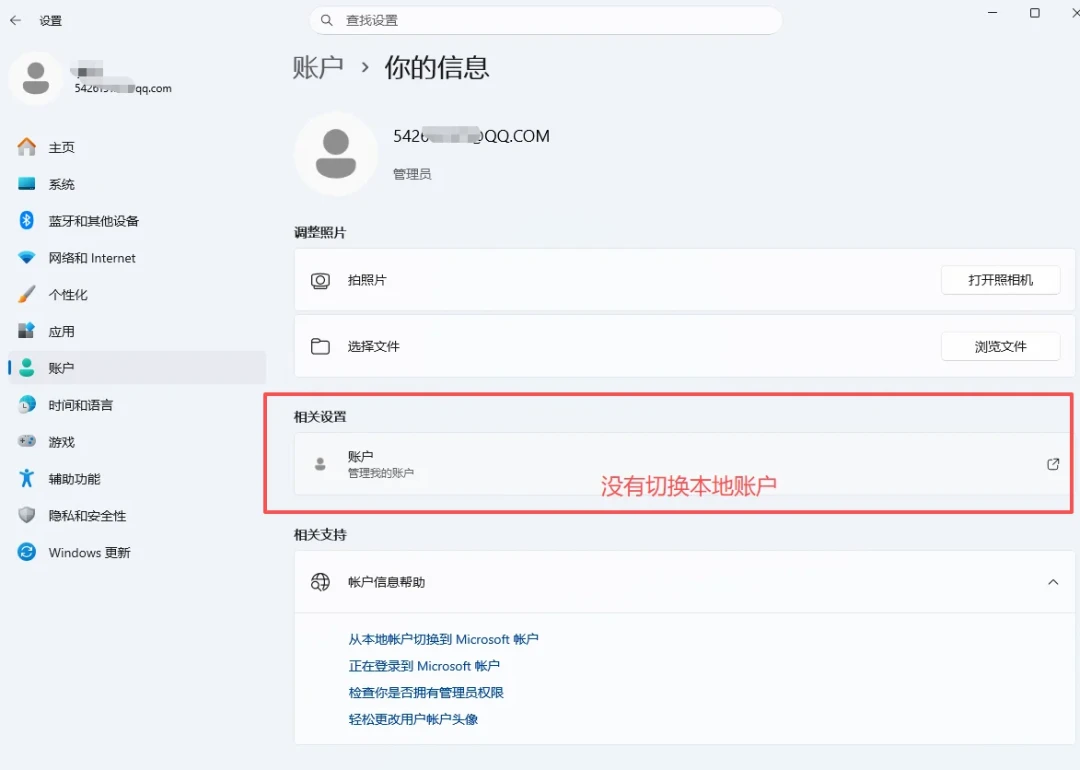Click the apps icon next to 应用

click(27, 331)
